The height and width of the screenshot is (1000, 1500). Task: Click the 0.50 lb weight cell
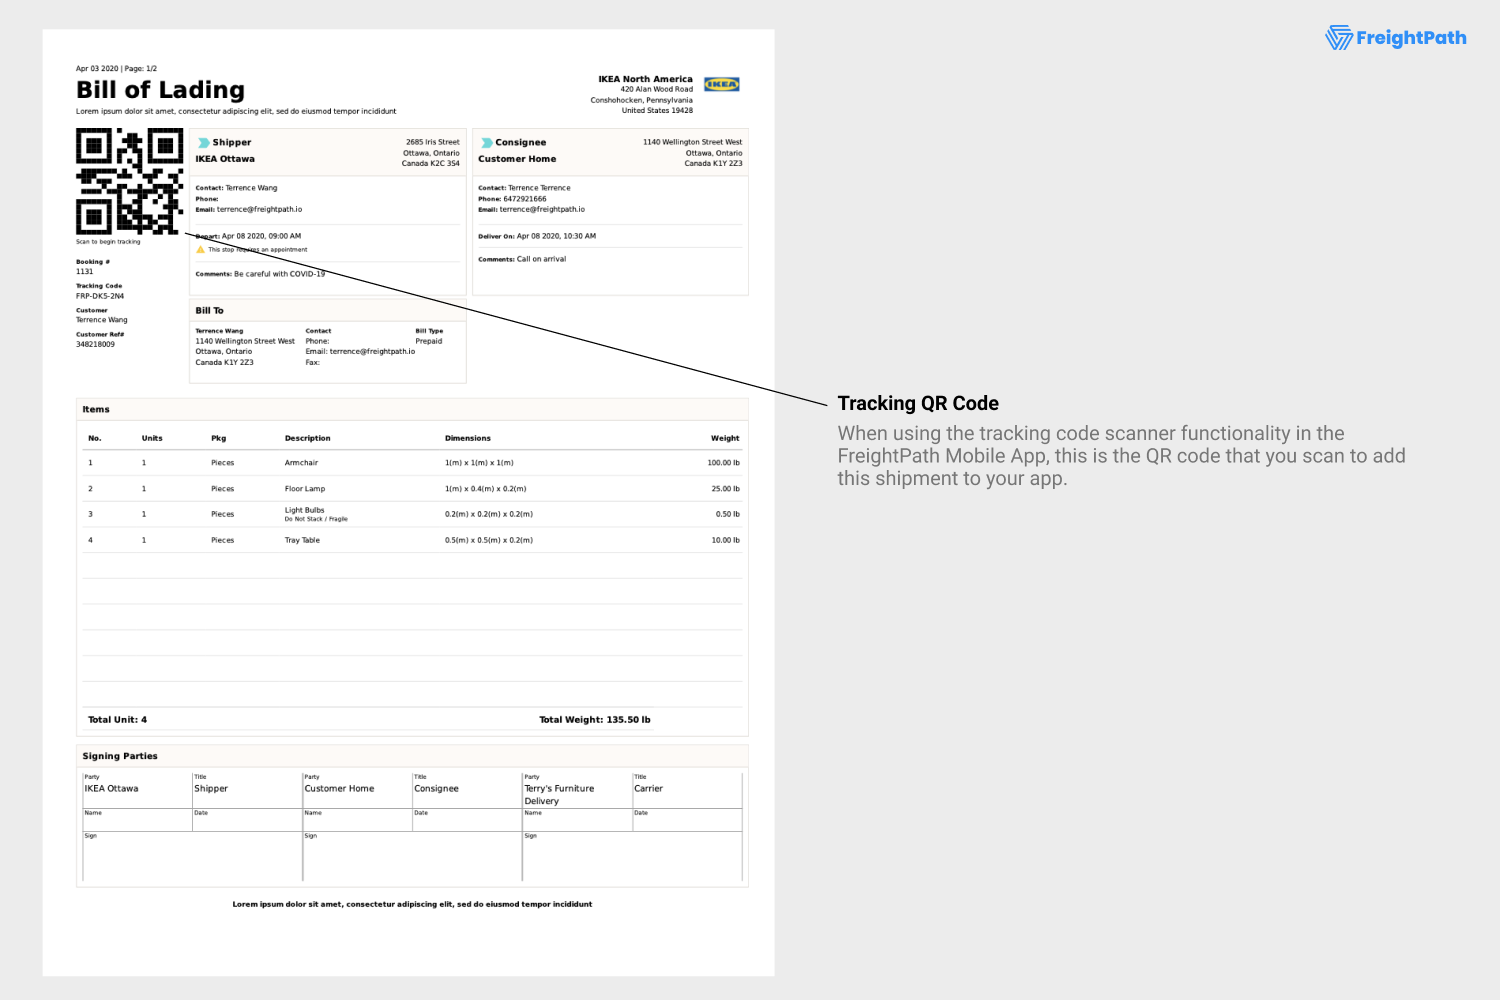[727, 514]
